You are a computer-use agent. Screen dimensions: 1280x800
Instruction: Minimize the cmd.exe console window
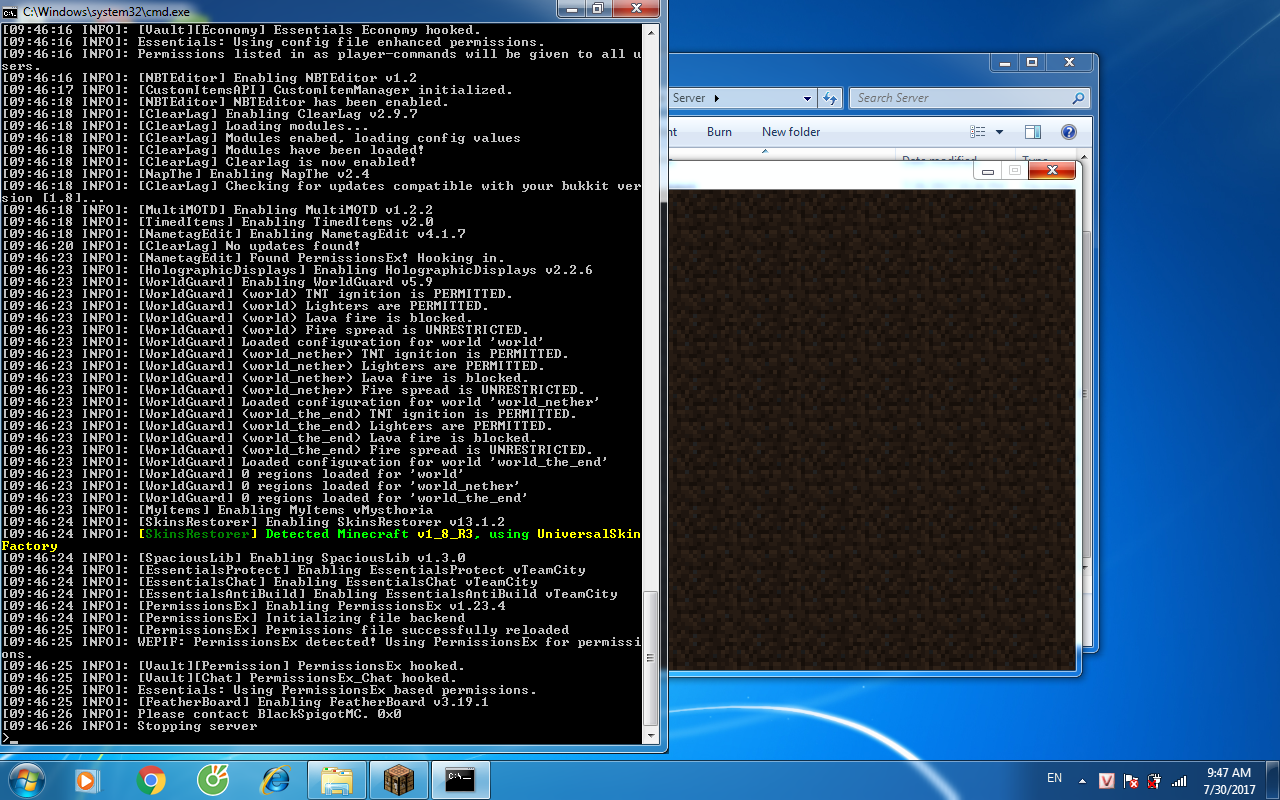pos(573,8)
